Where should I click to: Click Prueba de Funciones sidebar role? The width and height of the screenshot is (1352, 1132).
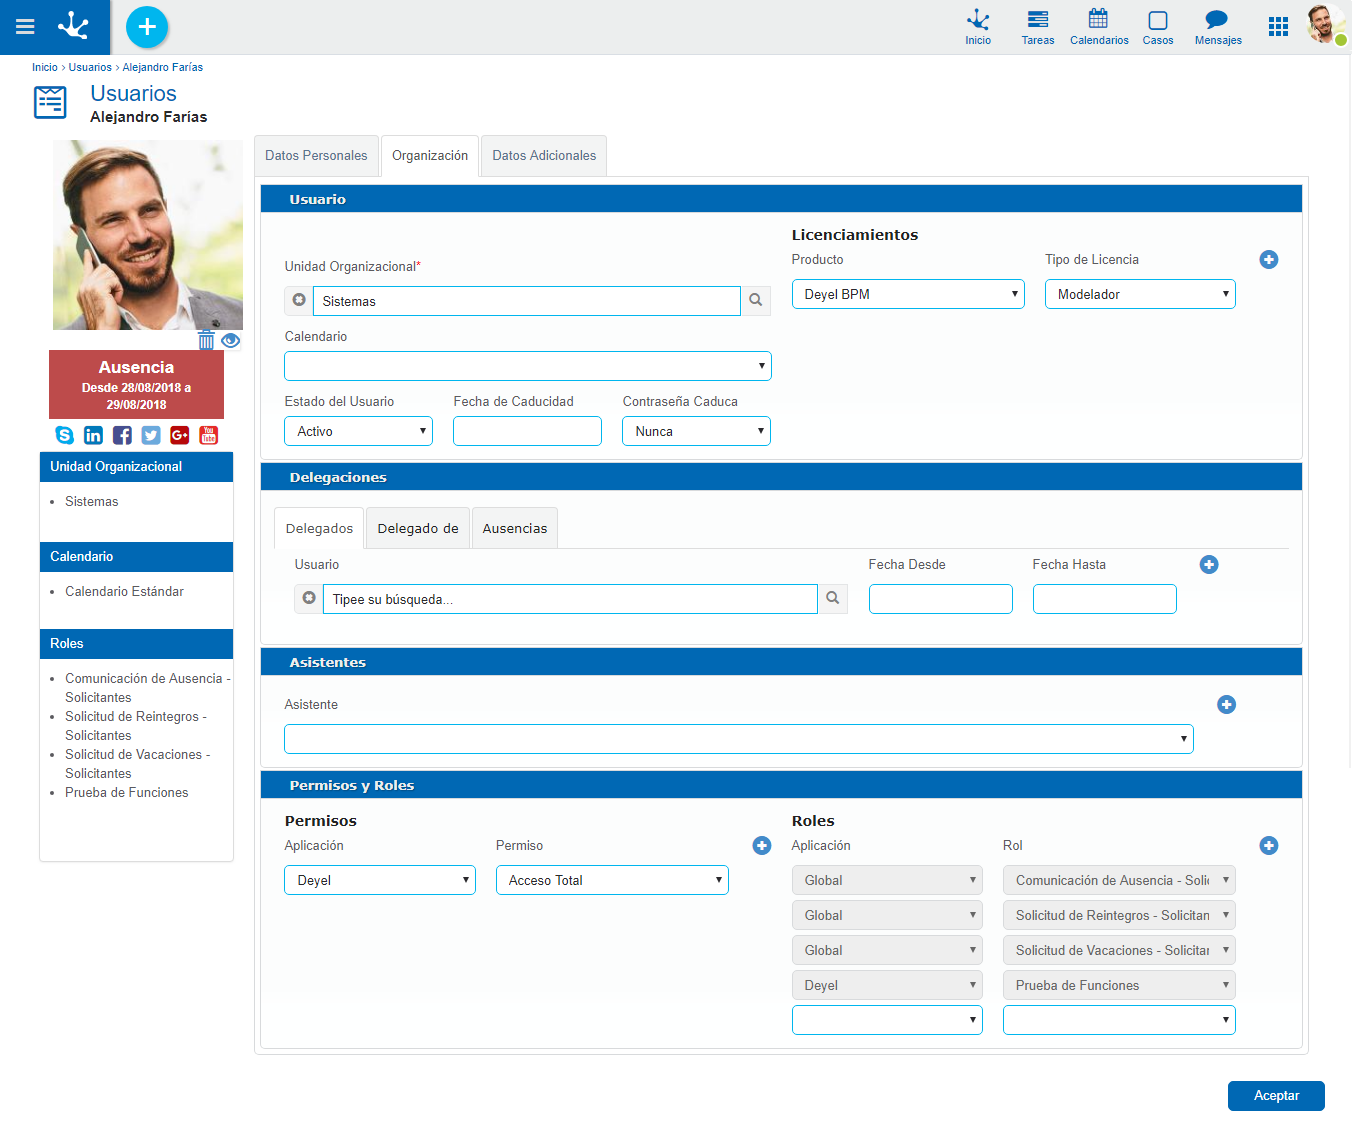tap(127, 793)
